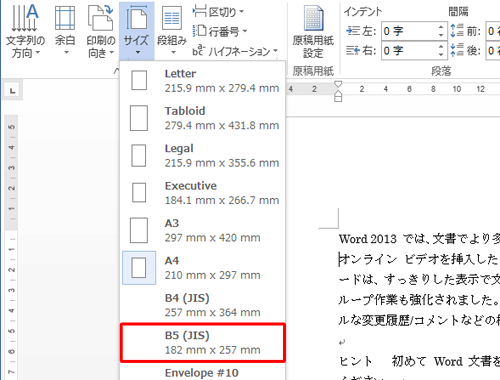Decrease right indent with down spinner
Viewport: 500px width, 380px height.
click(441, 55)
